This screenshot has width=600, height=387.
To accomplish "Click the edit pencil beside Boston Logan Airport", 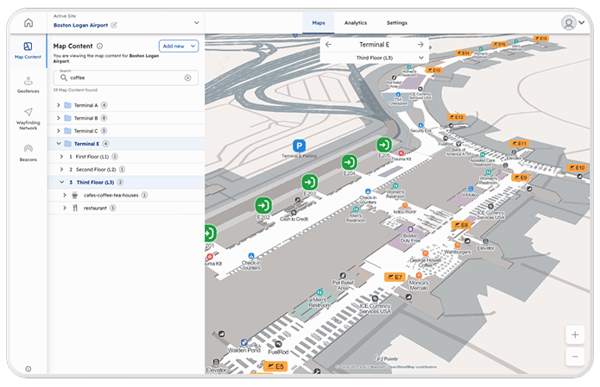I will click(114, 25).
